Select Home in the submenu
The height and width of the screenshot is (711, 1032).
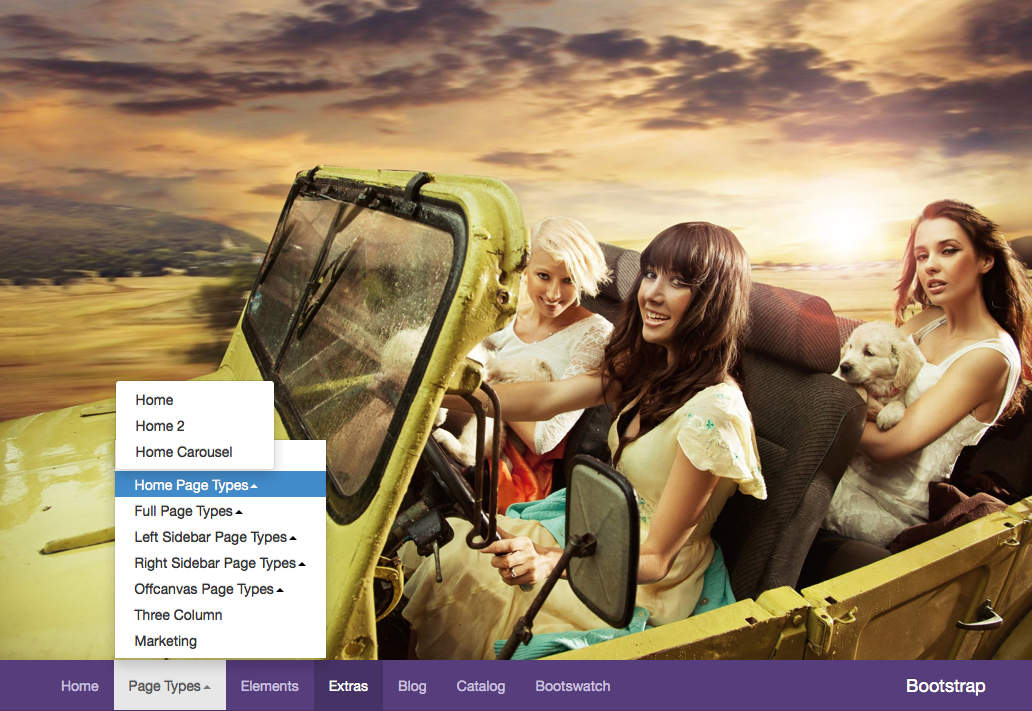(x=195, y=400)
